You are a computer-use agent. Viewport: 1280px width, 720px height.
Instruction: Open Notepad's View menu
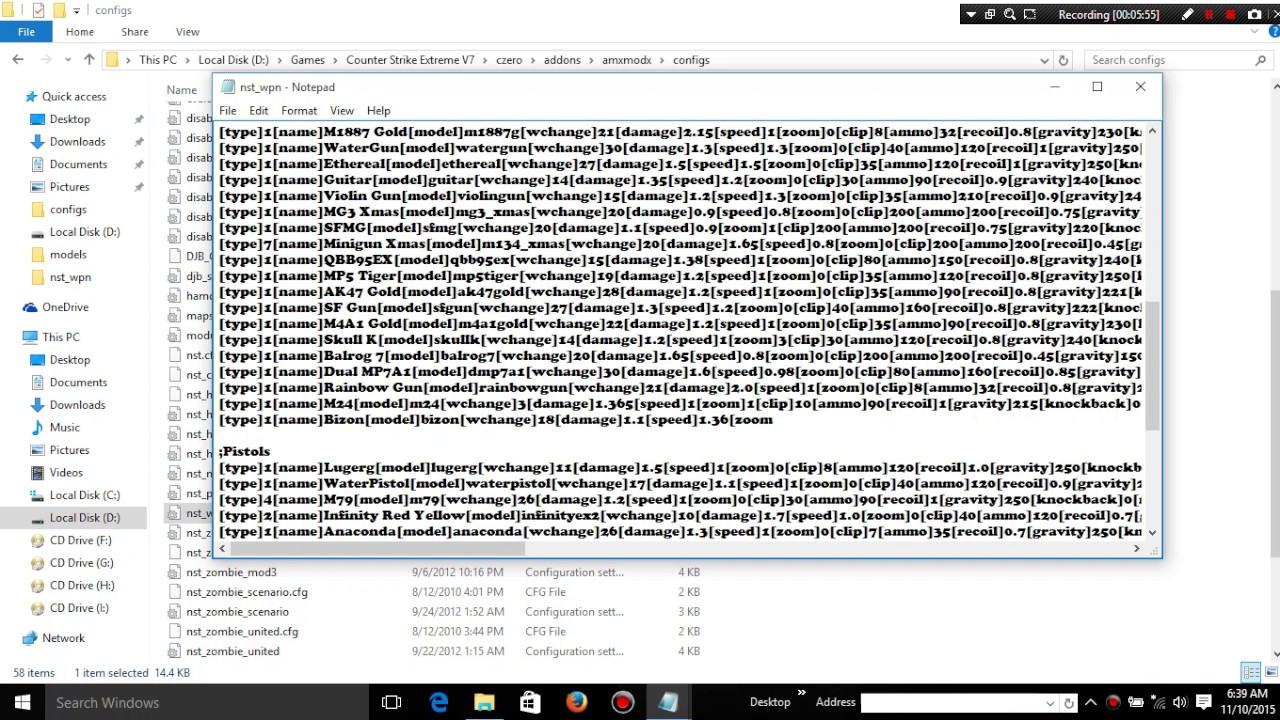pos(342,111)
